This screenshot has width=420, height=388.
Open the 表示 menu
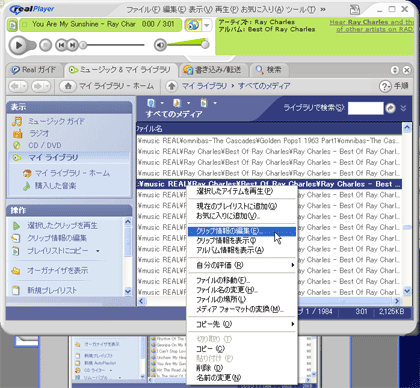pyautogui.click(x=200, y=10)
